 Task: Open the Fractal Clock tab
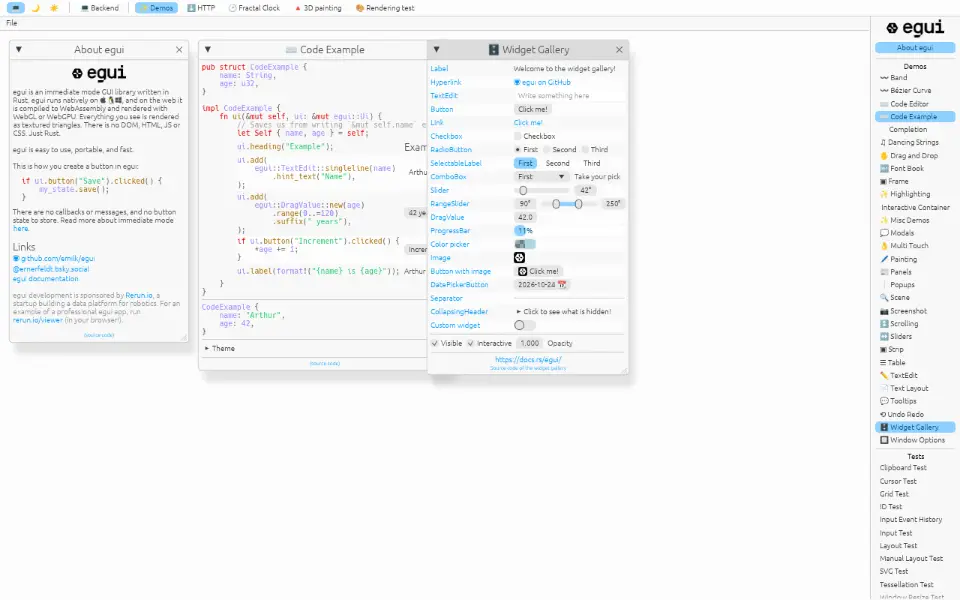(254, 8)
